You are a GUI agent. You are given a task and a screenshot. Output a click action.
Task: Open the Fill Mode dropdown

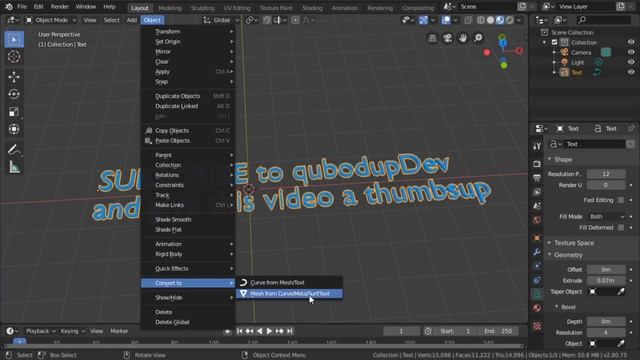(606, 216)
